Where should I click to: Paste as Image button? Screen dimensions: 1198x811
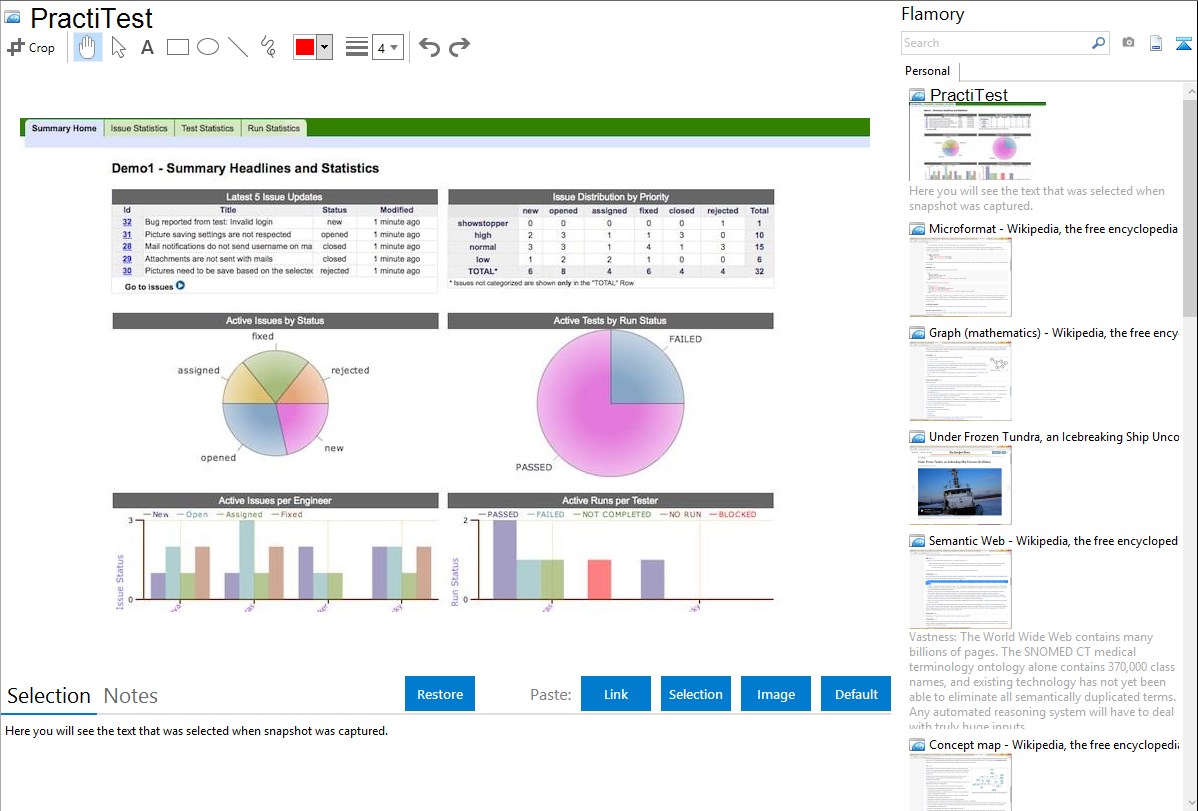click(x=775, y=694)
